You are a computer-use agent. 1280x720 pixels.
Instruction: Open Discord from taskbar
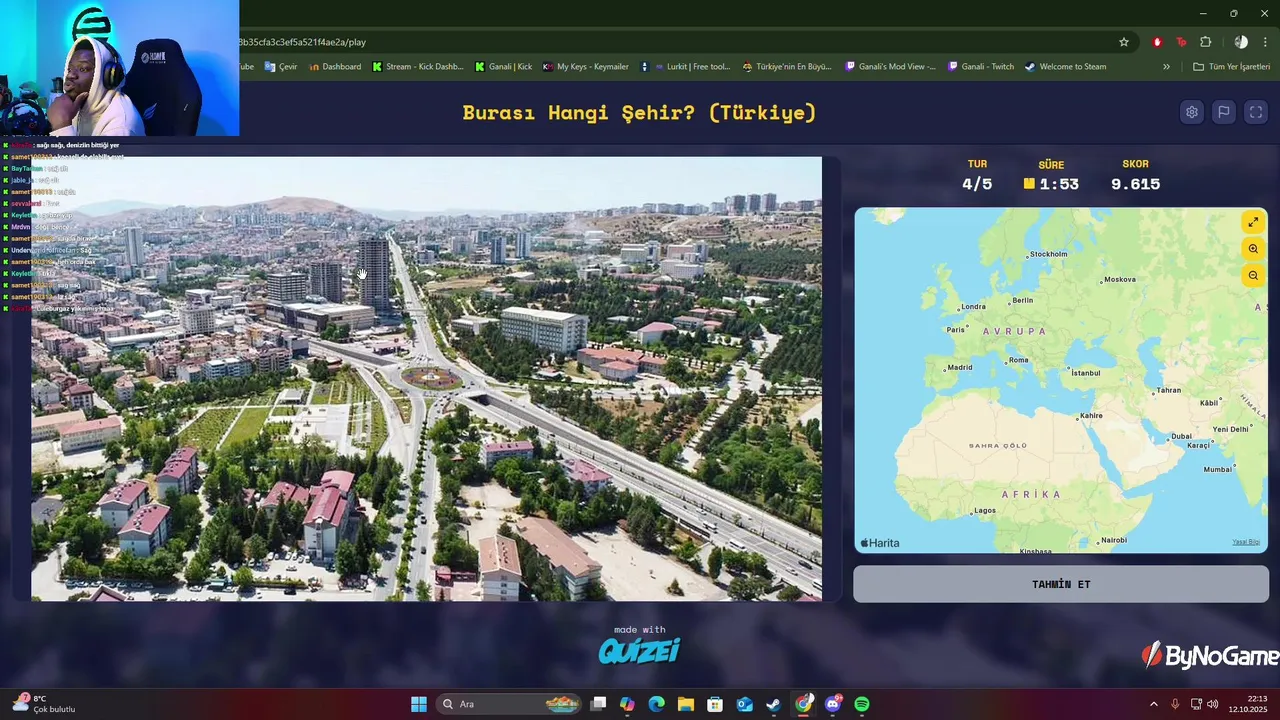[x=833, y=704]
